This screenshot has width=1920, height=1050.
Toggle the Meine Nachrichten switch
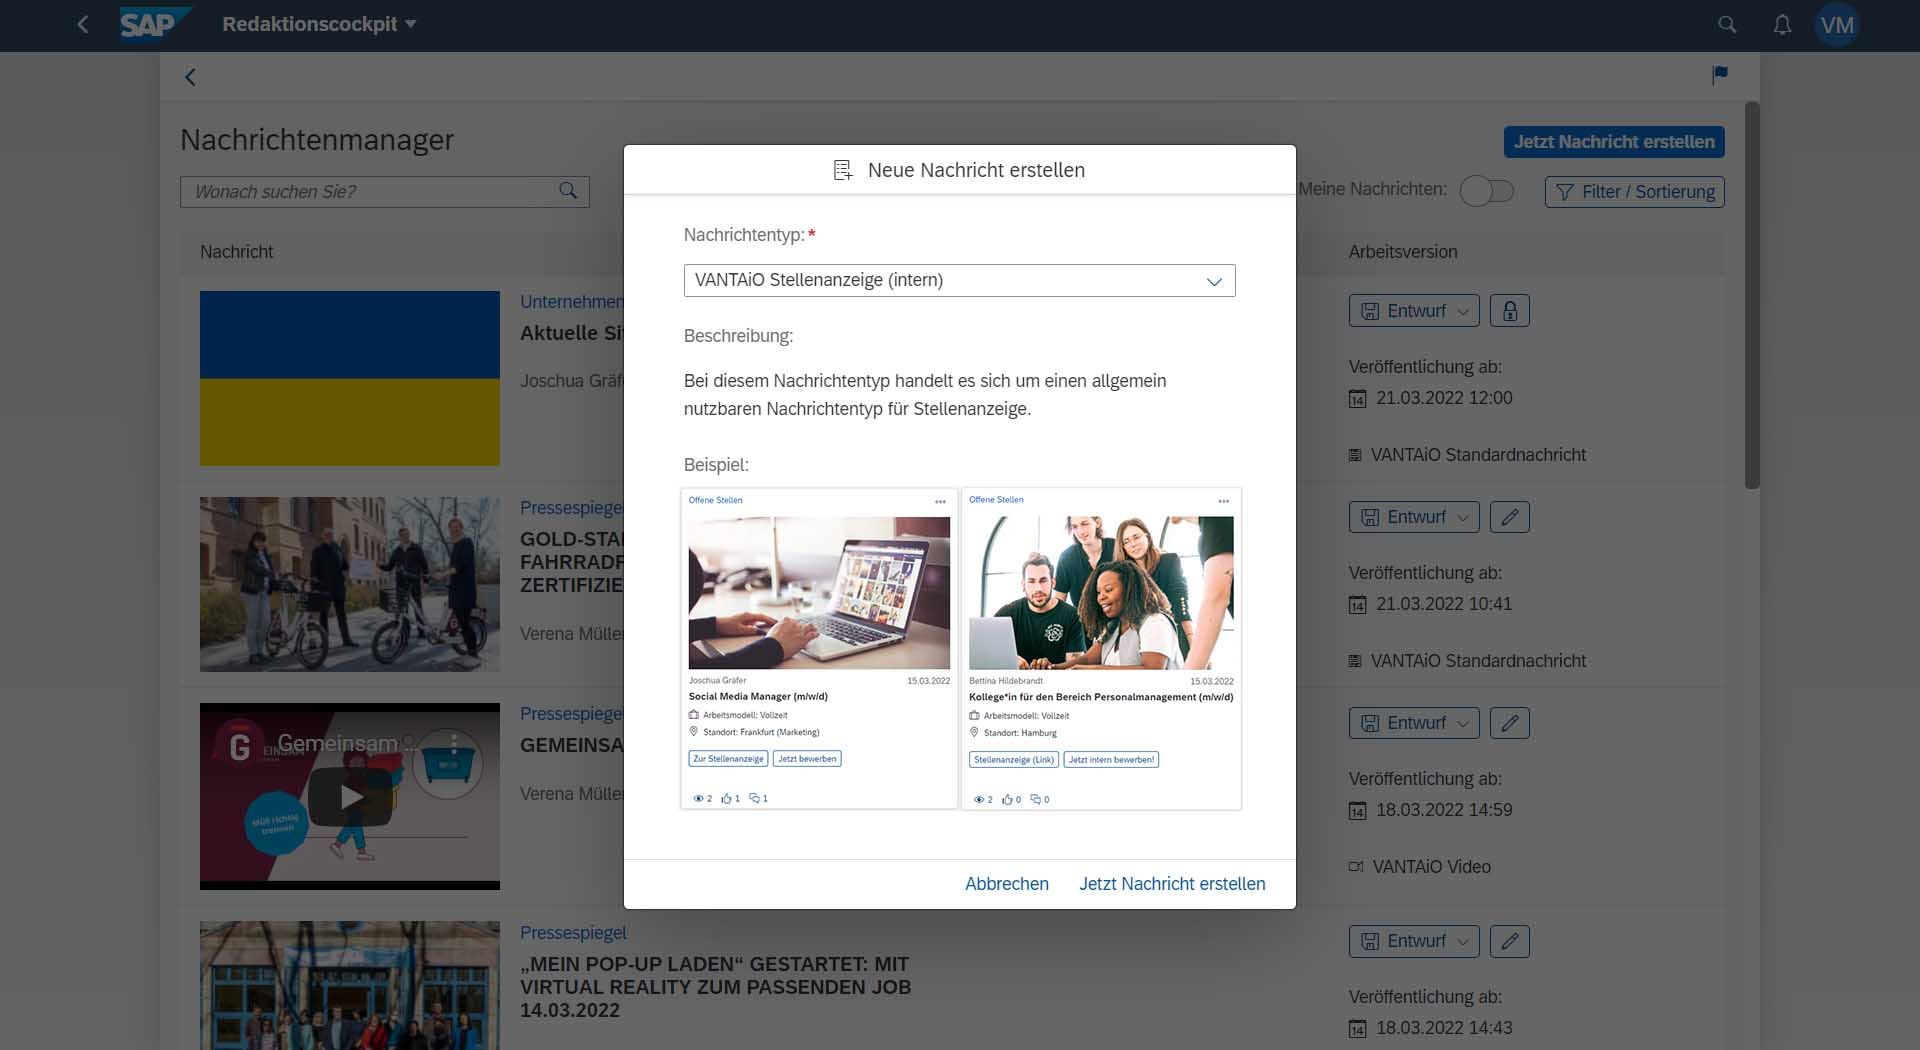[1487, 191]
